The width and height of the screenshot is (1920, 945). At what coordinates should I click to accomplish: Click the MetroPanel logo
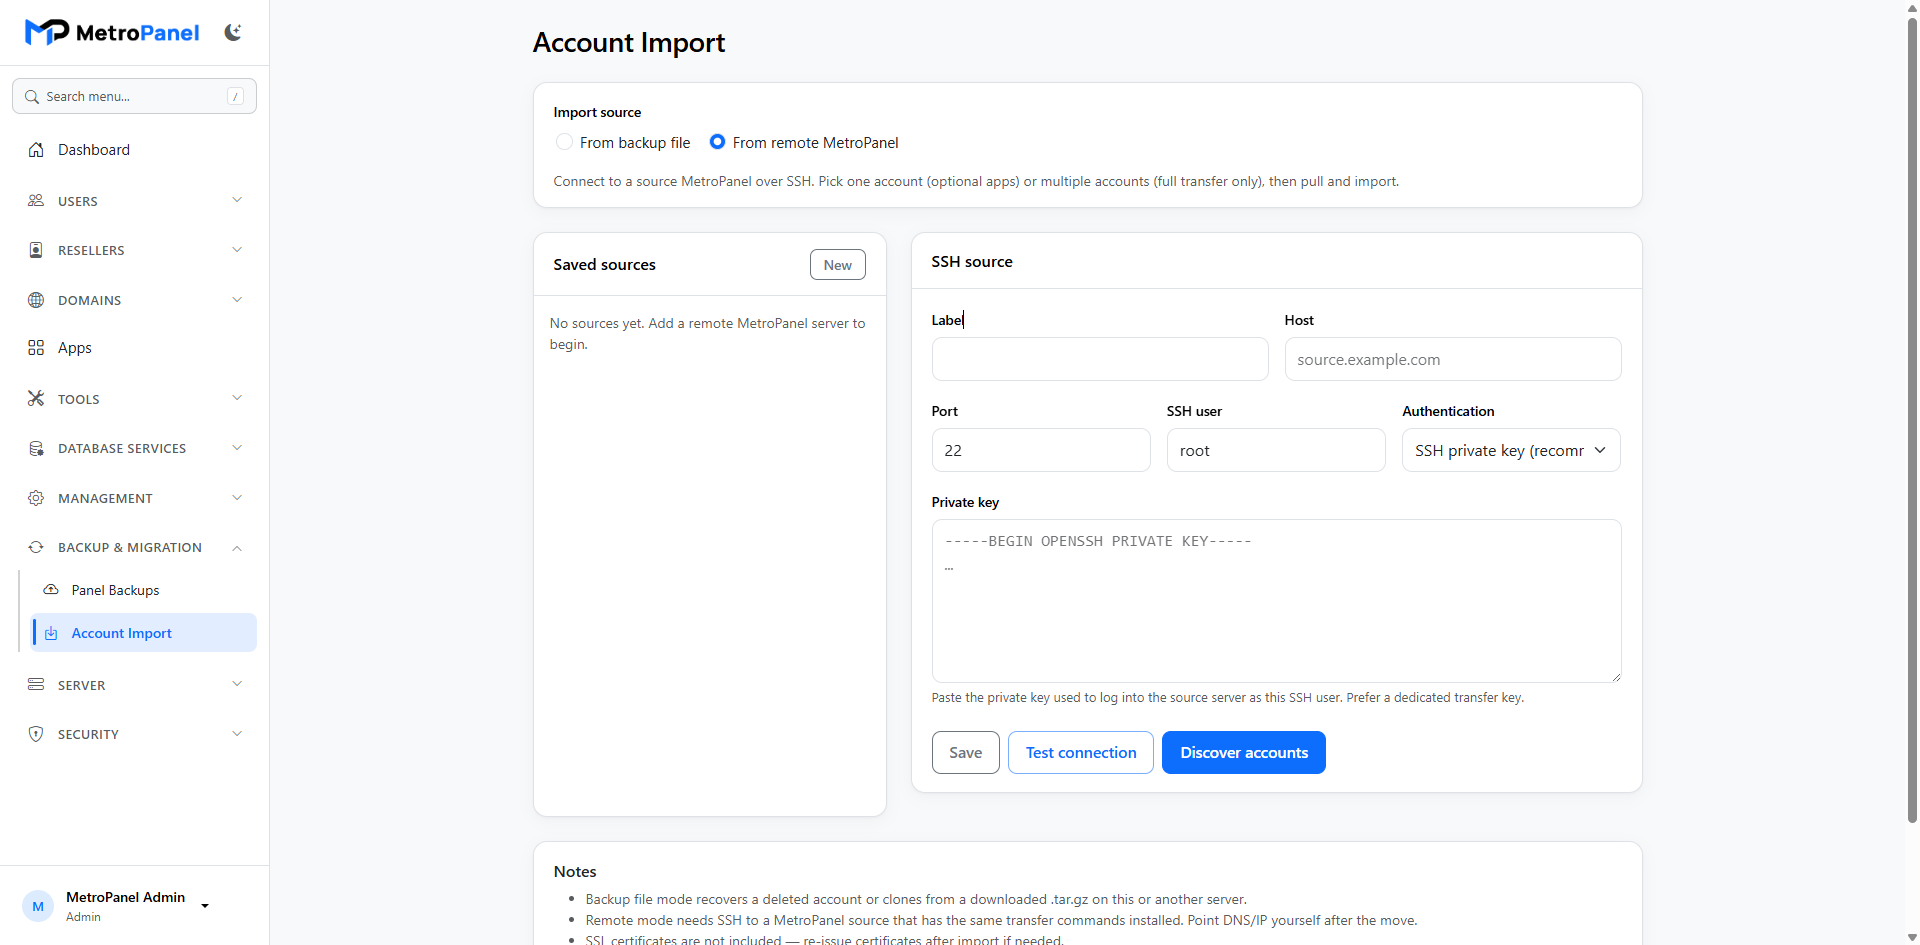tap(112, 33)
